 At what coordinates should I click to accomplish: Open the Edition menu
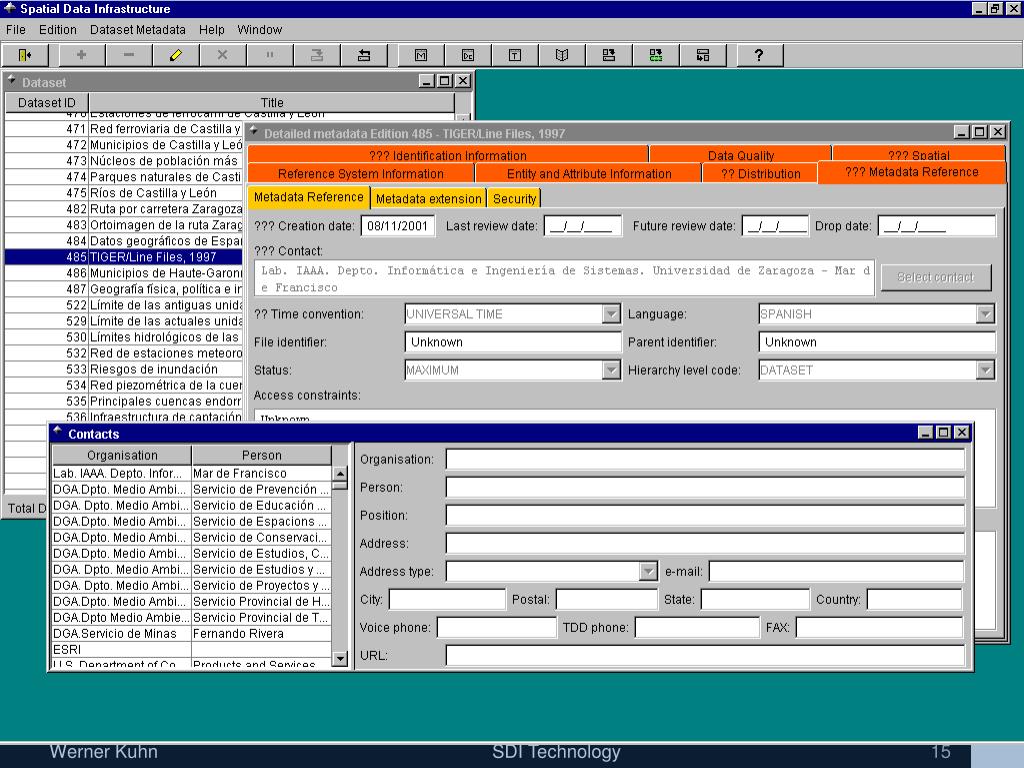57,30
